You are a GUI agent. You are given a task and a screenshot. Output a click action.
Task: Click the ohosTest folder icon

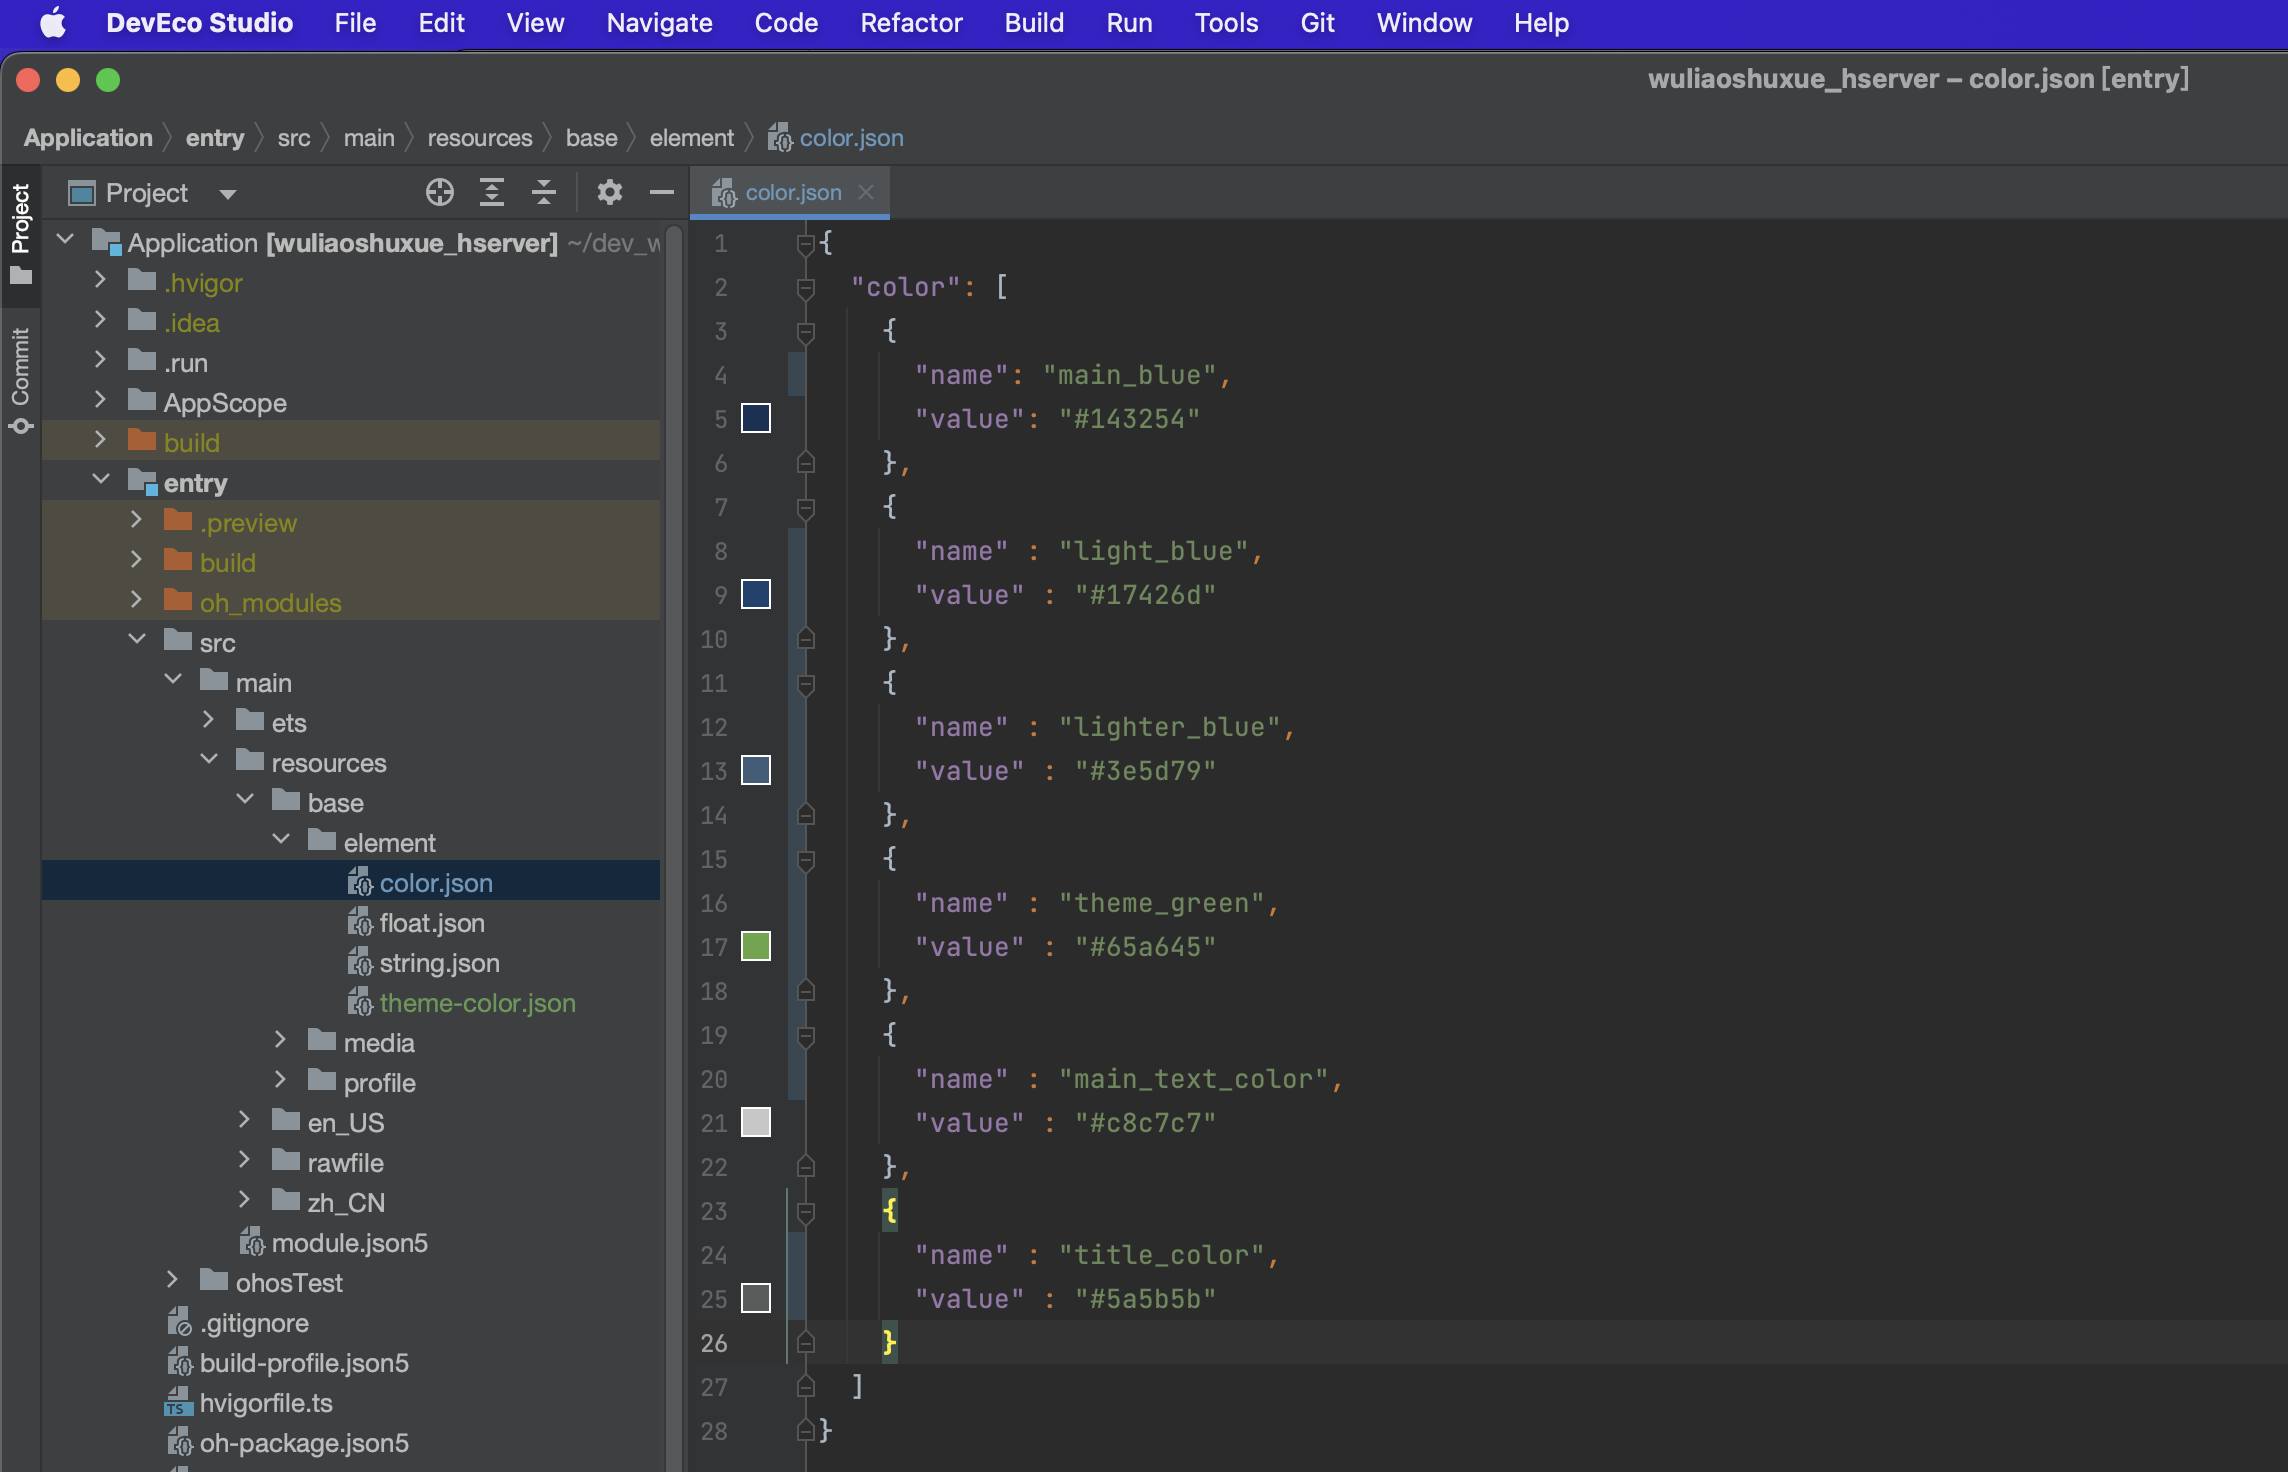(x=214, y=1281)
